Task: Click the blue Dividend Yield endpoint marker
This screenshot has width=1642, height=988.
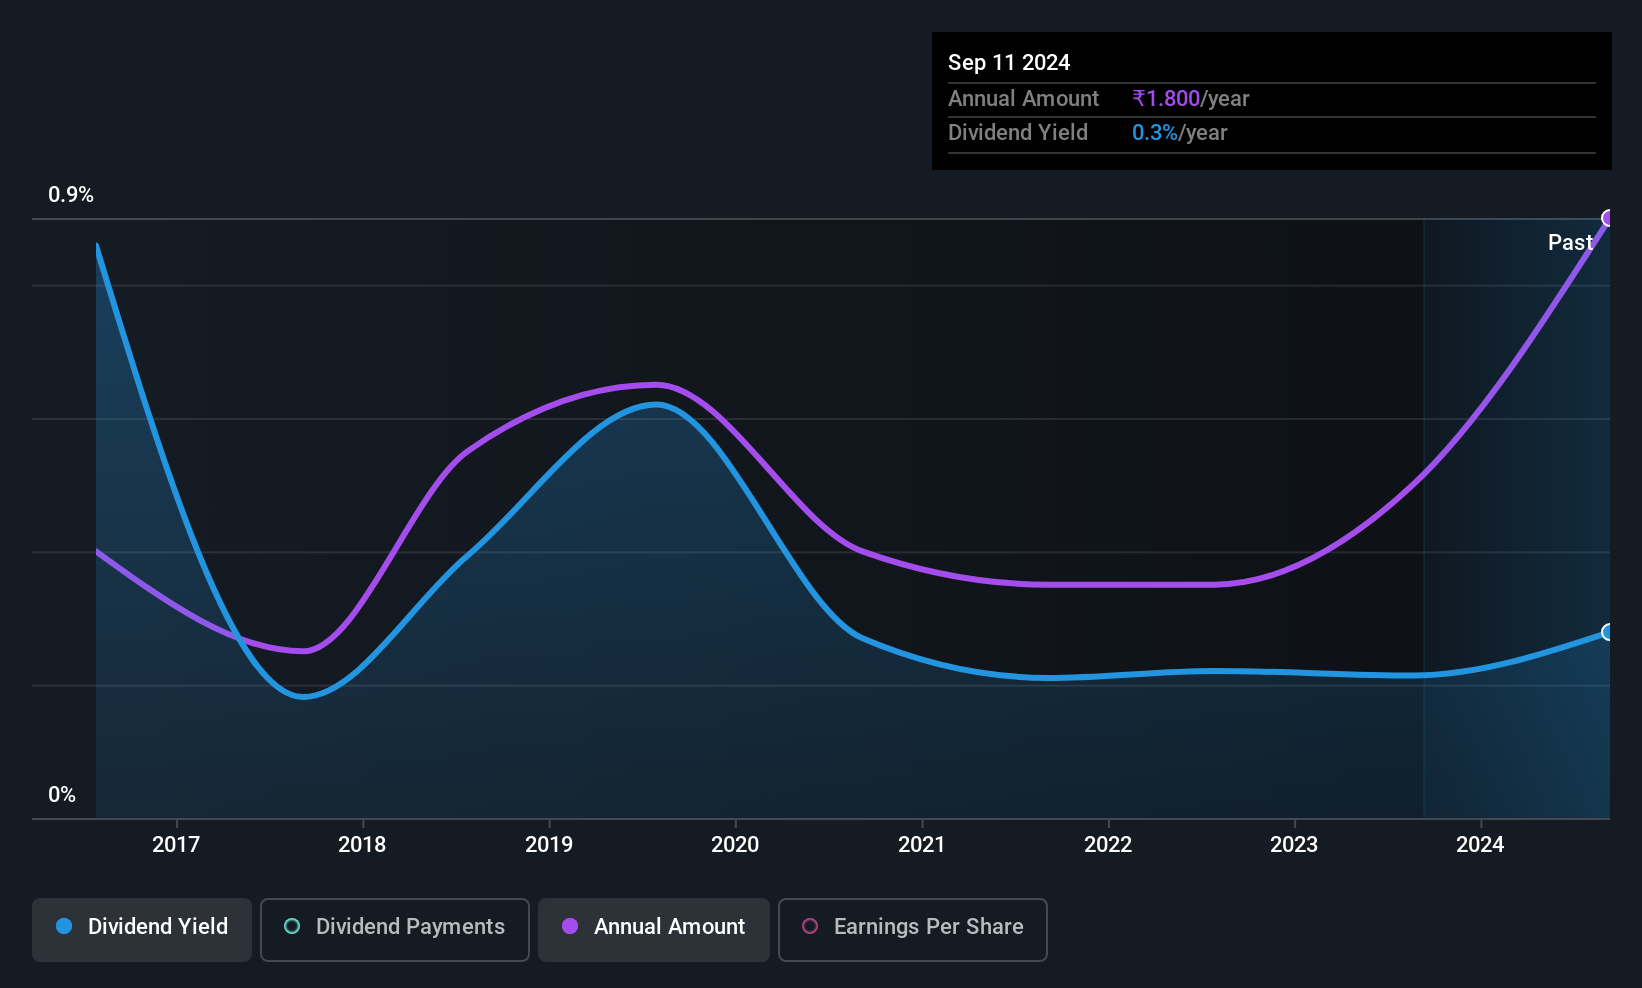Action: (1608, 632)
